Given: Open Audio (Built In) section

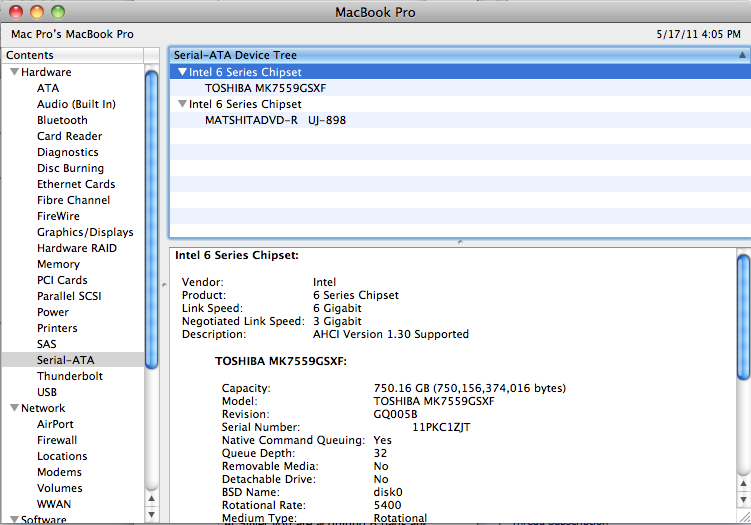Looking at the screenshot, I should click(76, 104).
